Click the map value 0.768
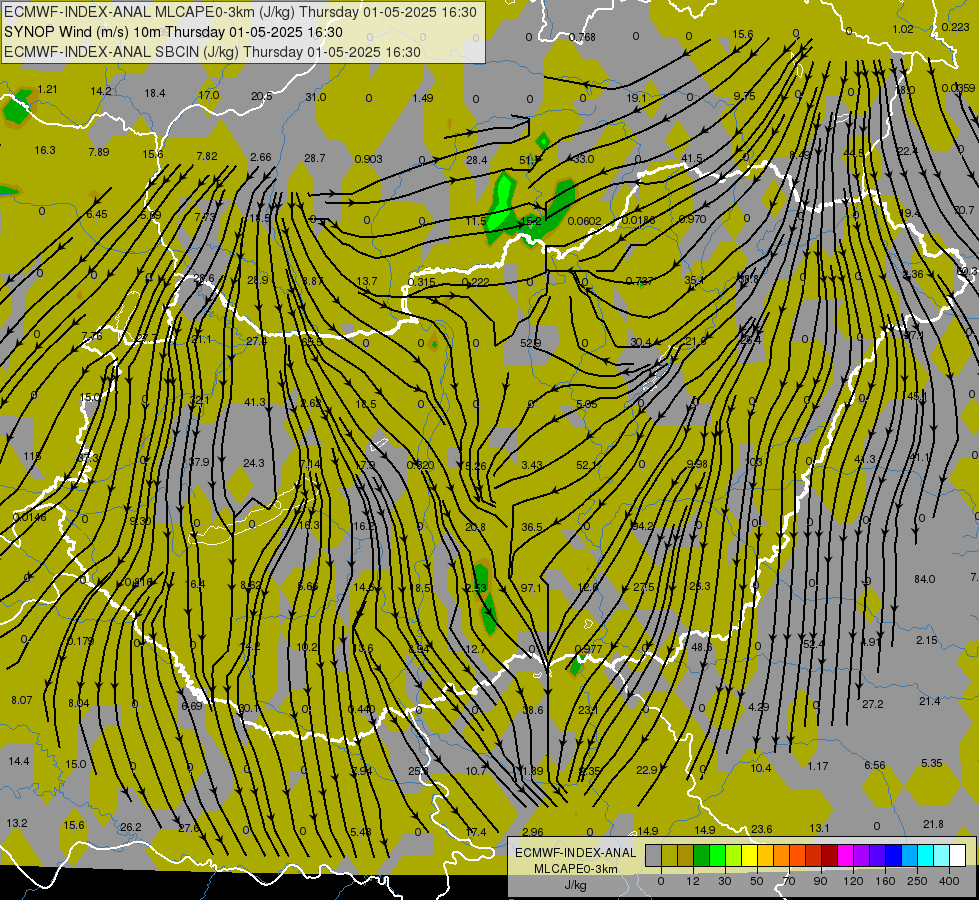This screenshot has width=979, height=900. click(x=582, y=37)
